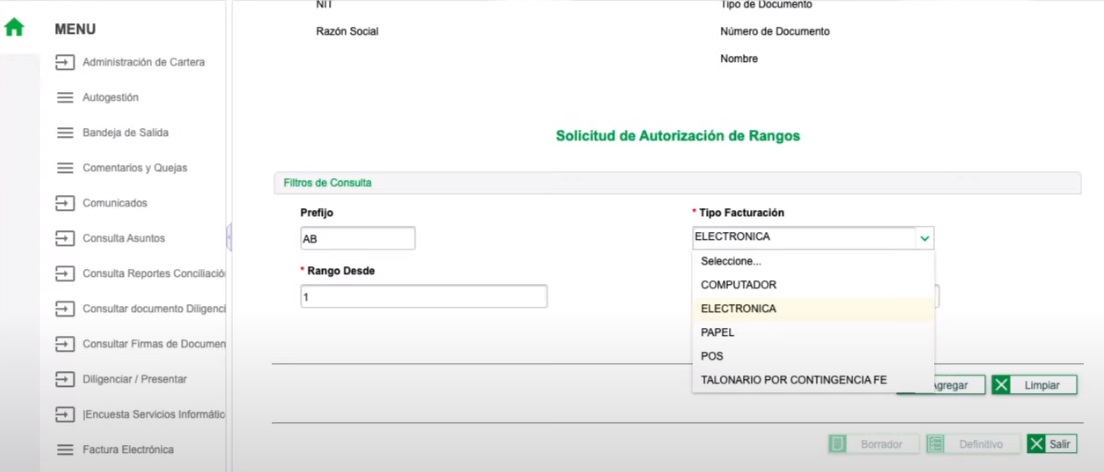Screen dimensions: 1104x472
Task: Click the arrow icon beside Consulta Reportes Conciliación
Action: [65, 274]
